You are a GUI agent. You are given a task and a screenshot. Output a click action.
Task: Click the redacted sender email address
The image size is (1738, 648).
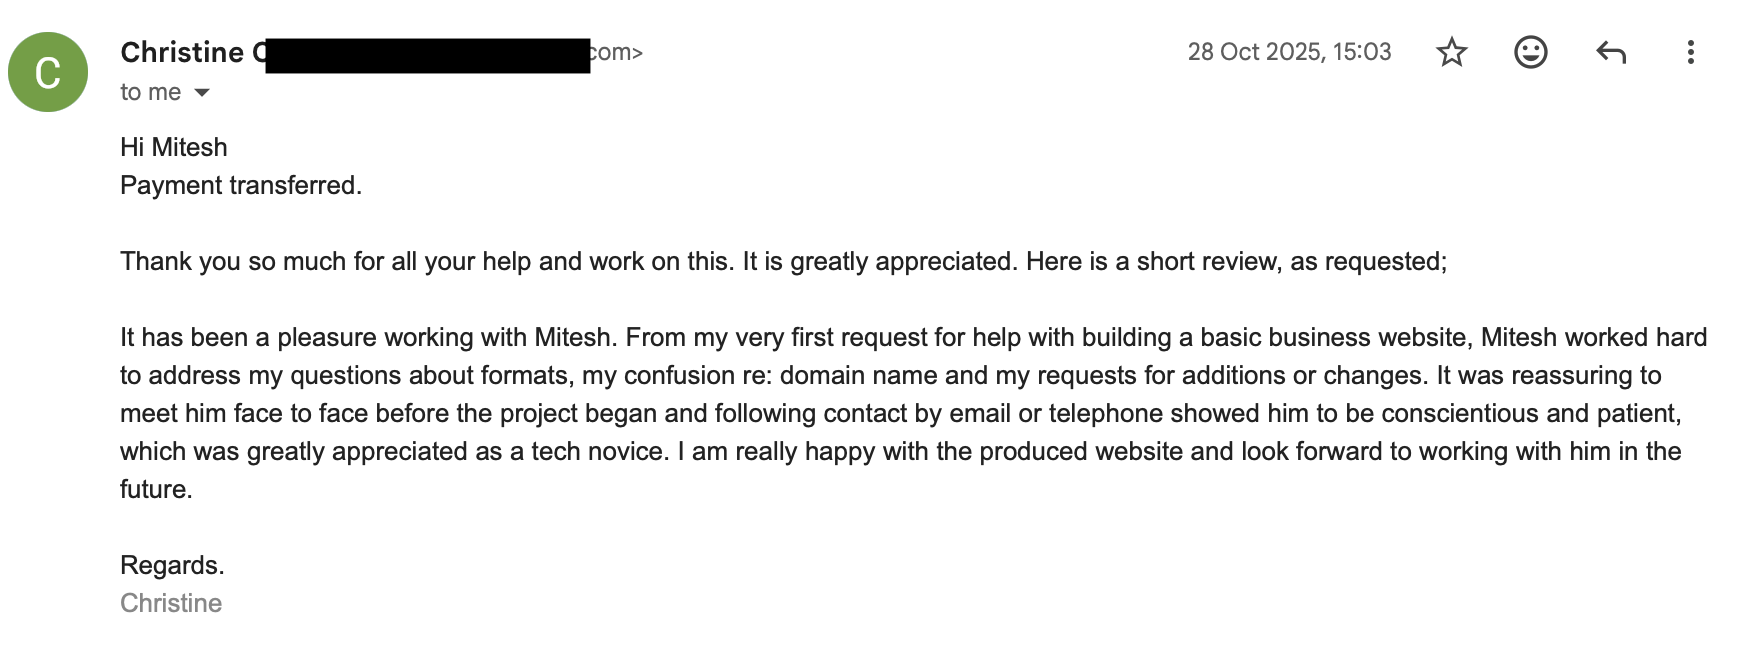pos(420,52)
